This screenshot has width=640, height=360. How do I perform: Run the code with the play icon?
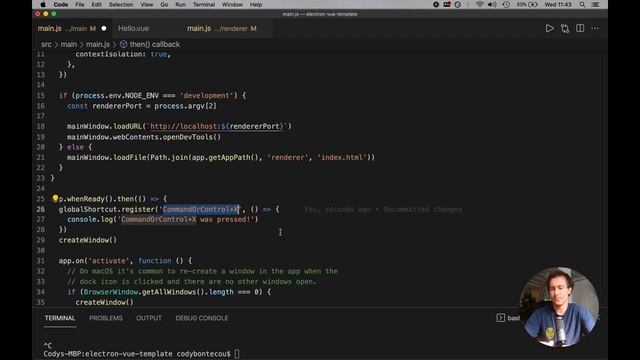click(549, 29)
